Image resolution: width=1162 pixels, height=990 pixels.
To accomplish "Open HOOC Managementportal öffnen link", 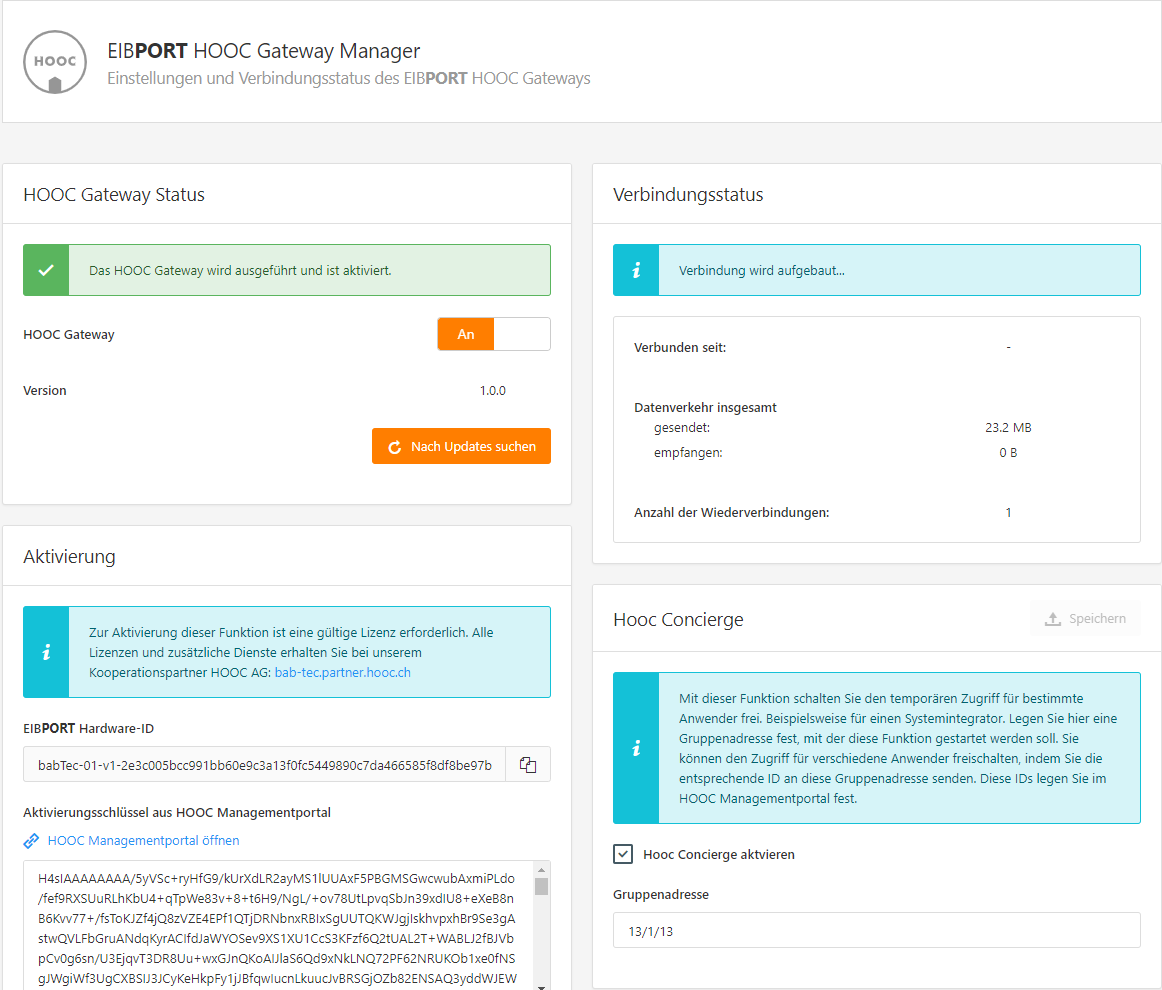I will (x=143, y=841).
